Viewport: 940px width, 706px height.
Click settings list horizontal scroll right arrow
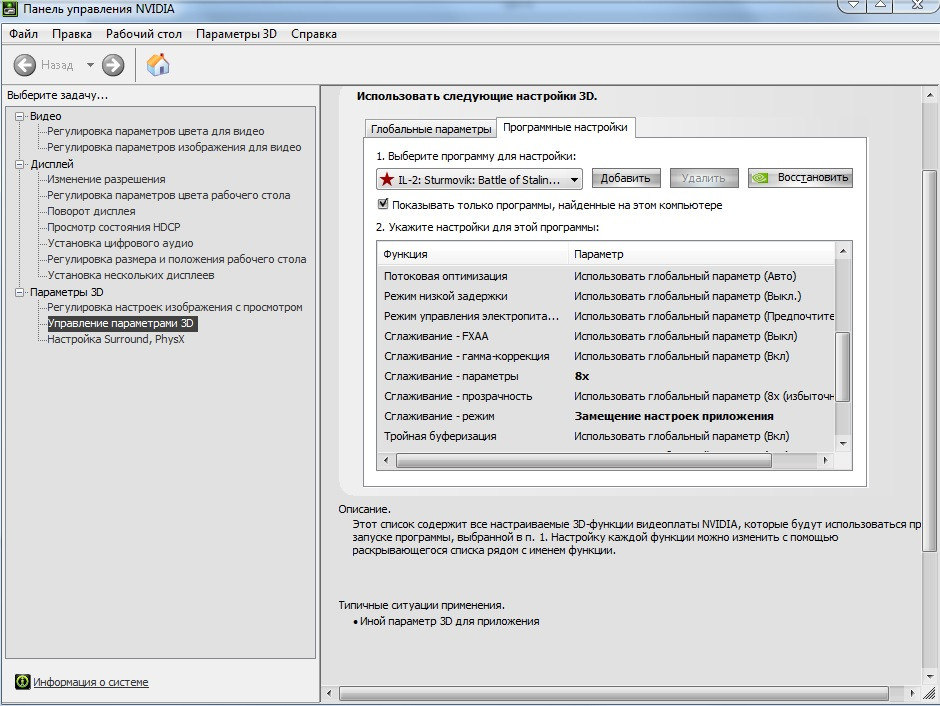click(825, 460)
